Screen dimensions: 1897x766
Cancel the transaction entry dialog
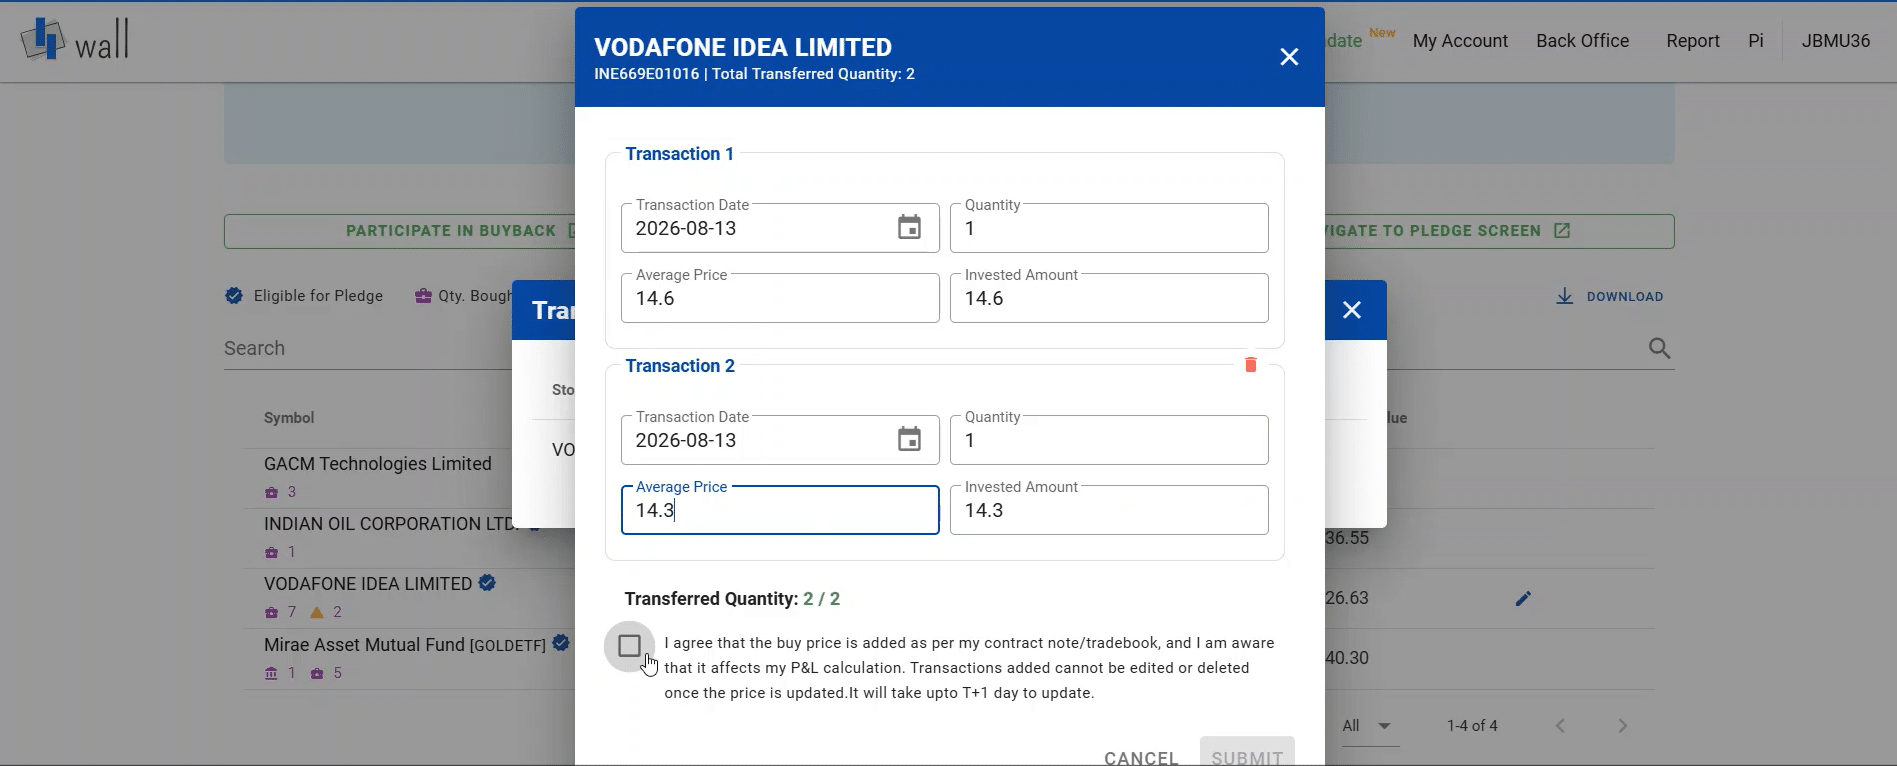coord(1141,757)
